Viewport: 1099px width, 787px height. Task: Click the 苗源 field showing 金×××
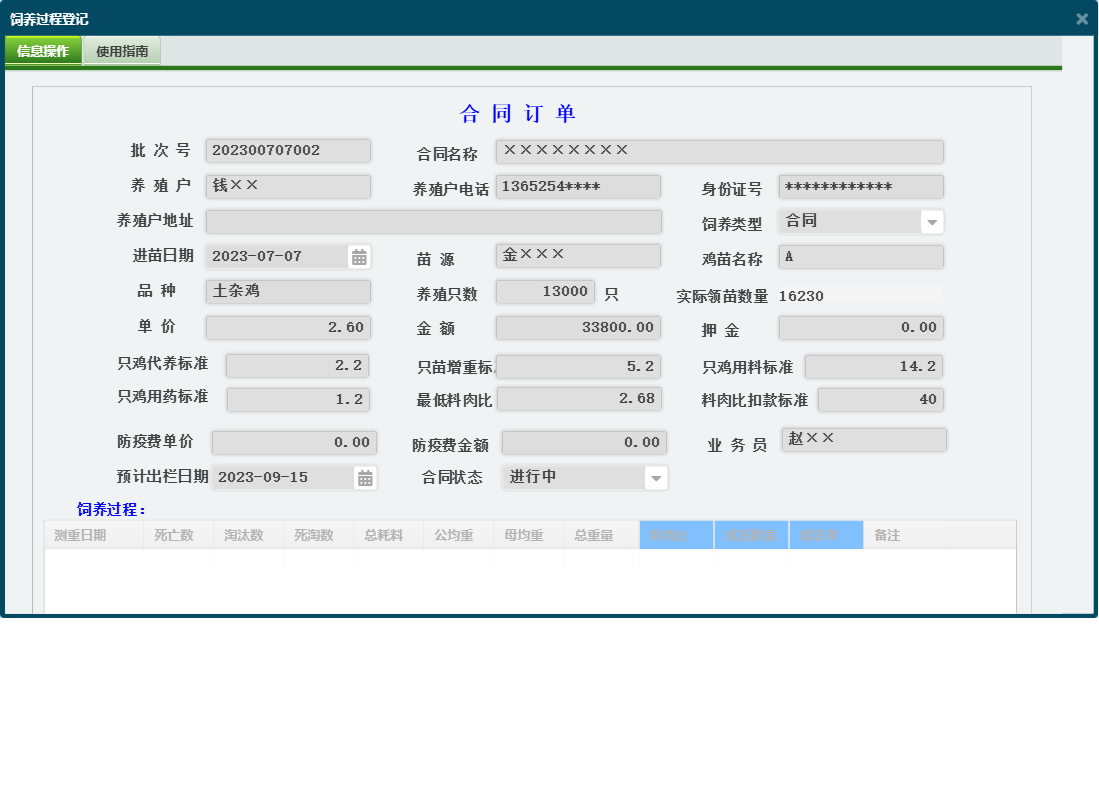pos(577,256)
